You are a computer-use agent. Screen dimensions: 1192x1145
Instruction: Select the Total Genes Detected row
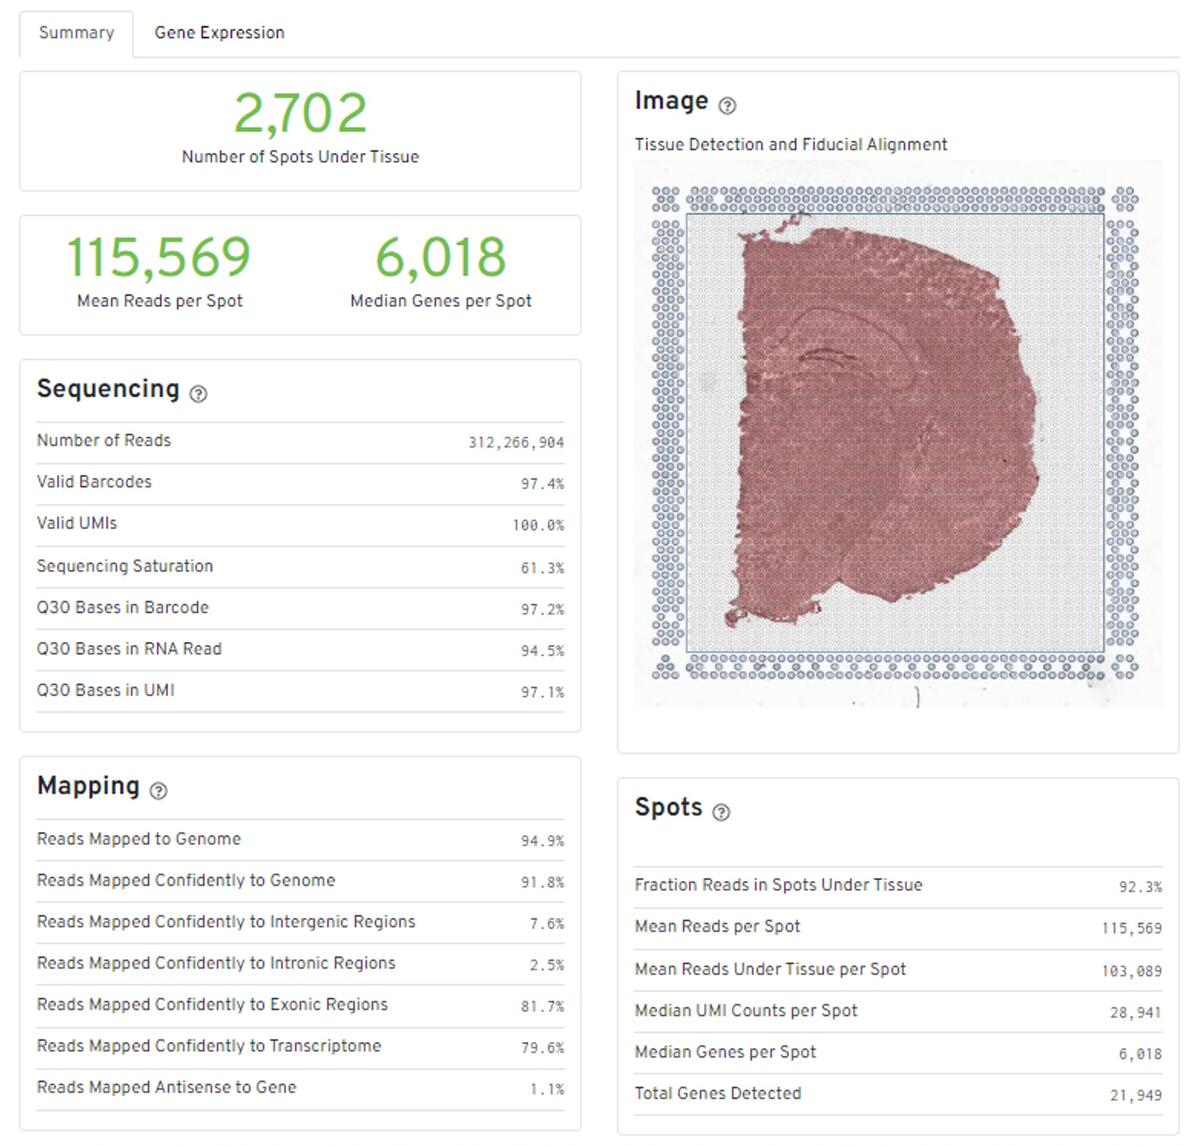click(899, 1095)
